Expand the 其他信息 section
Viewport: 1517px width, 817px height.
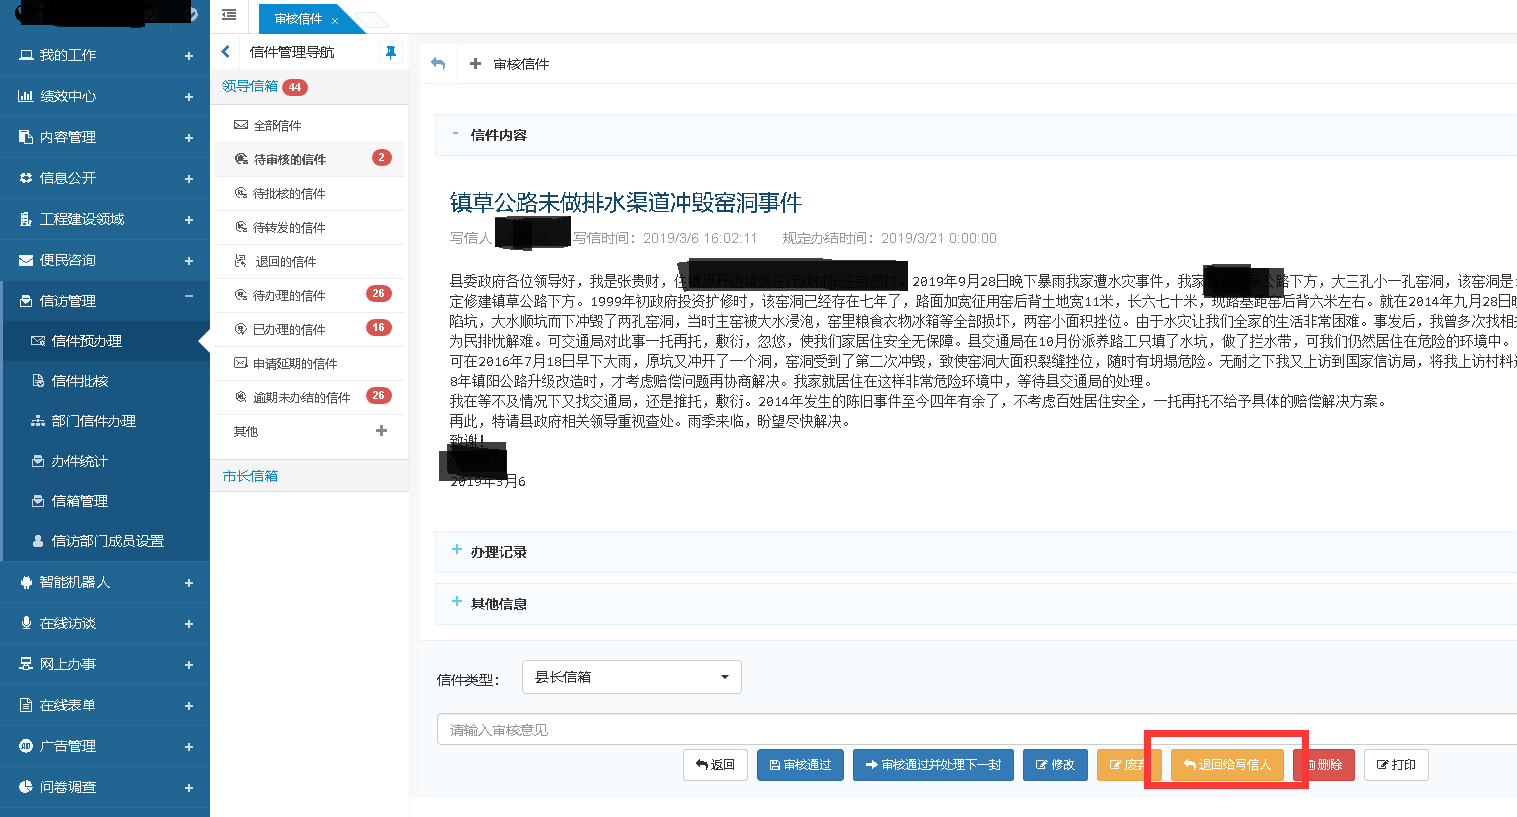click(498, 604)
